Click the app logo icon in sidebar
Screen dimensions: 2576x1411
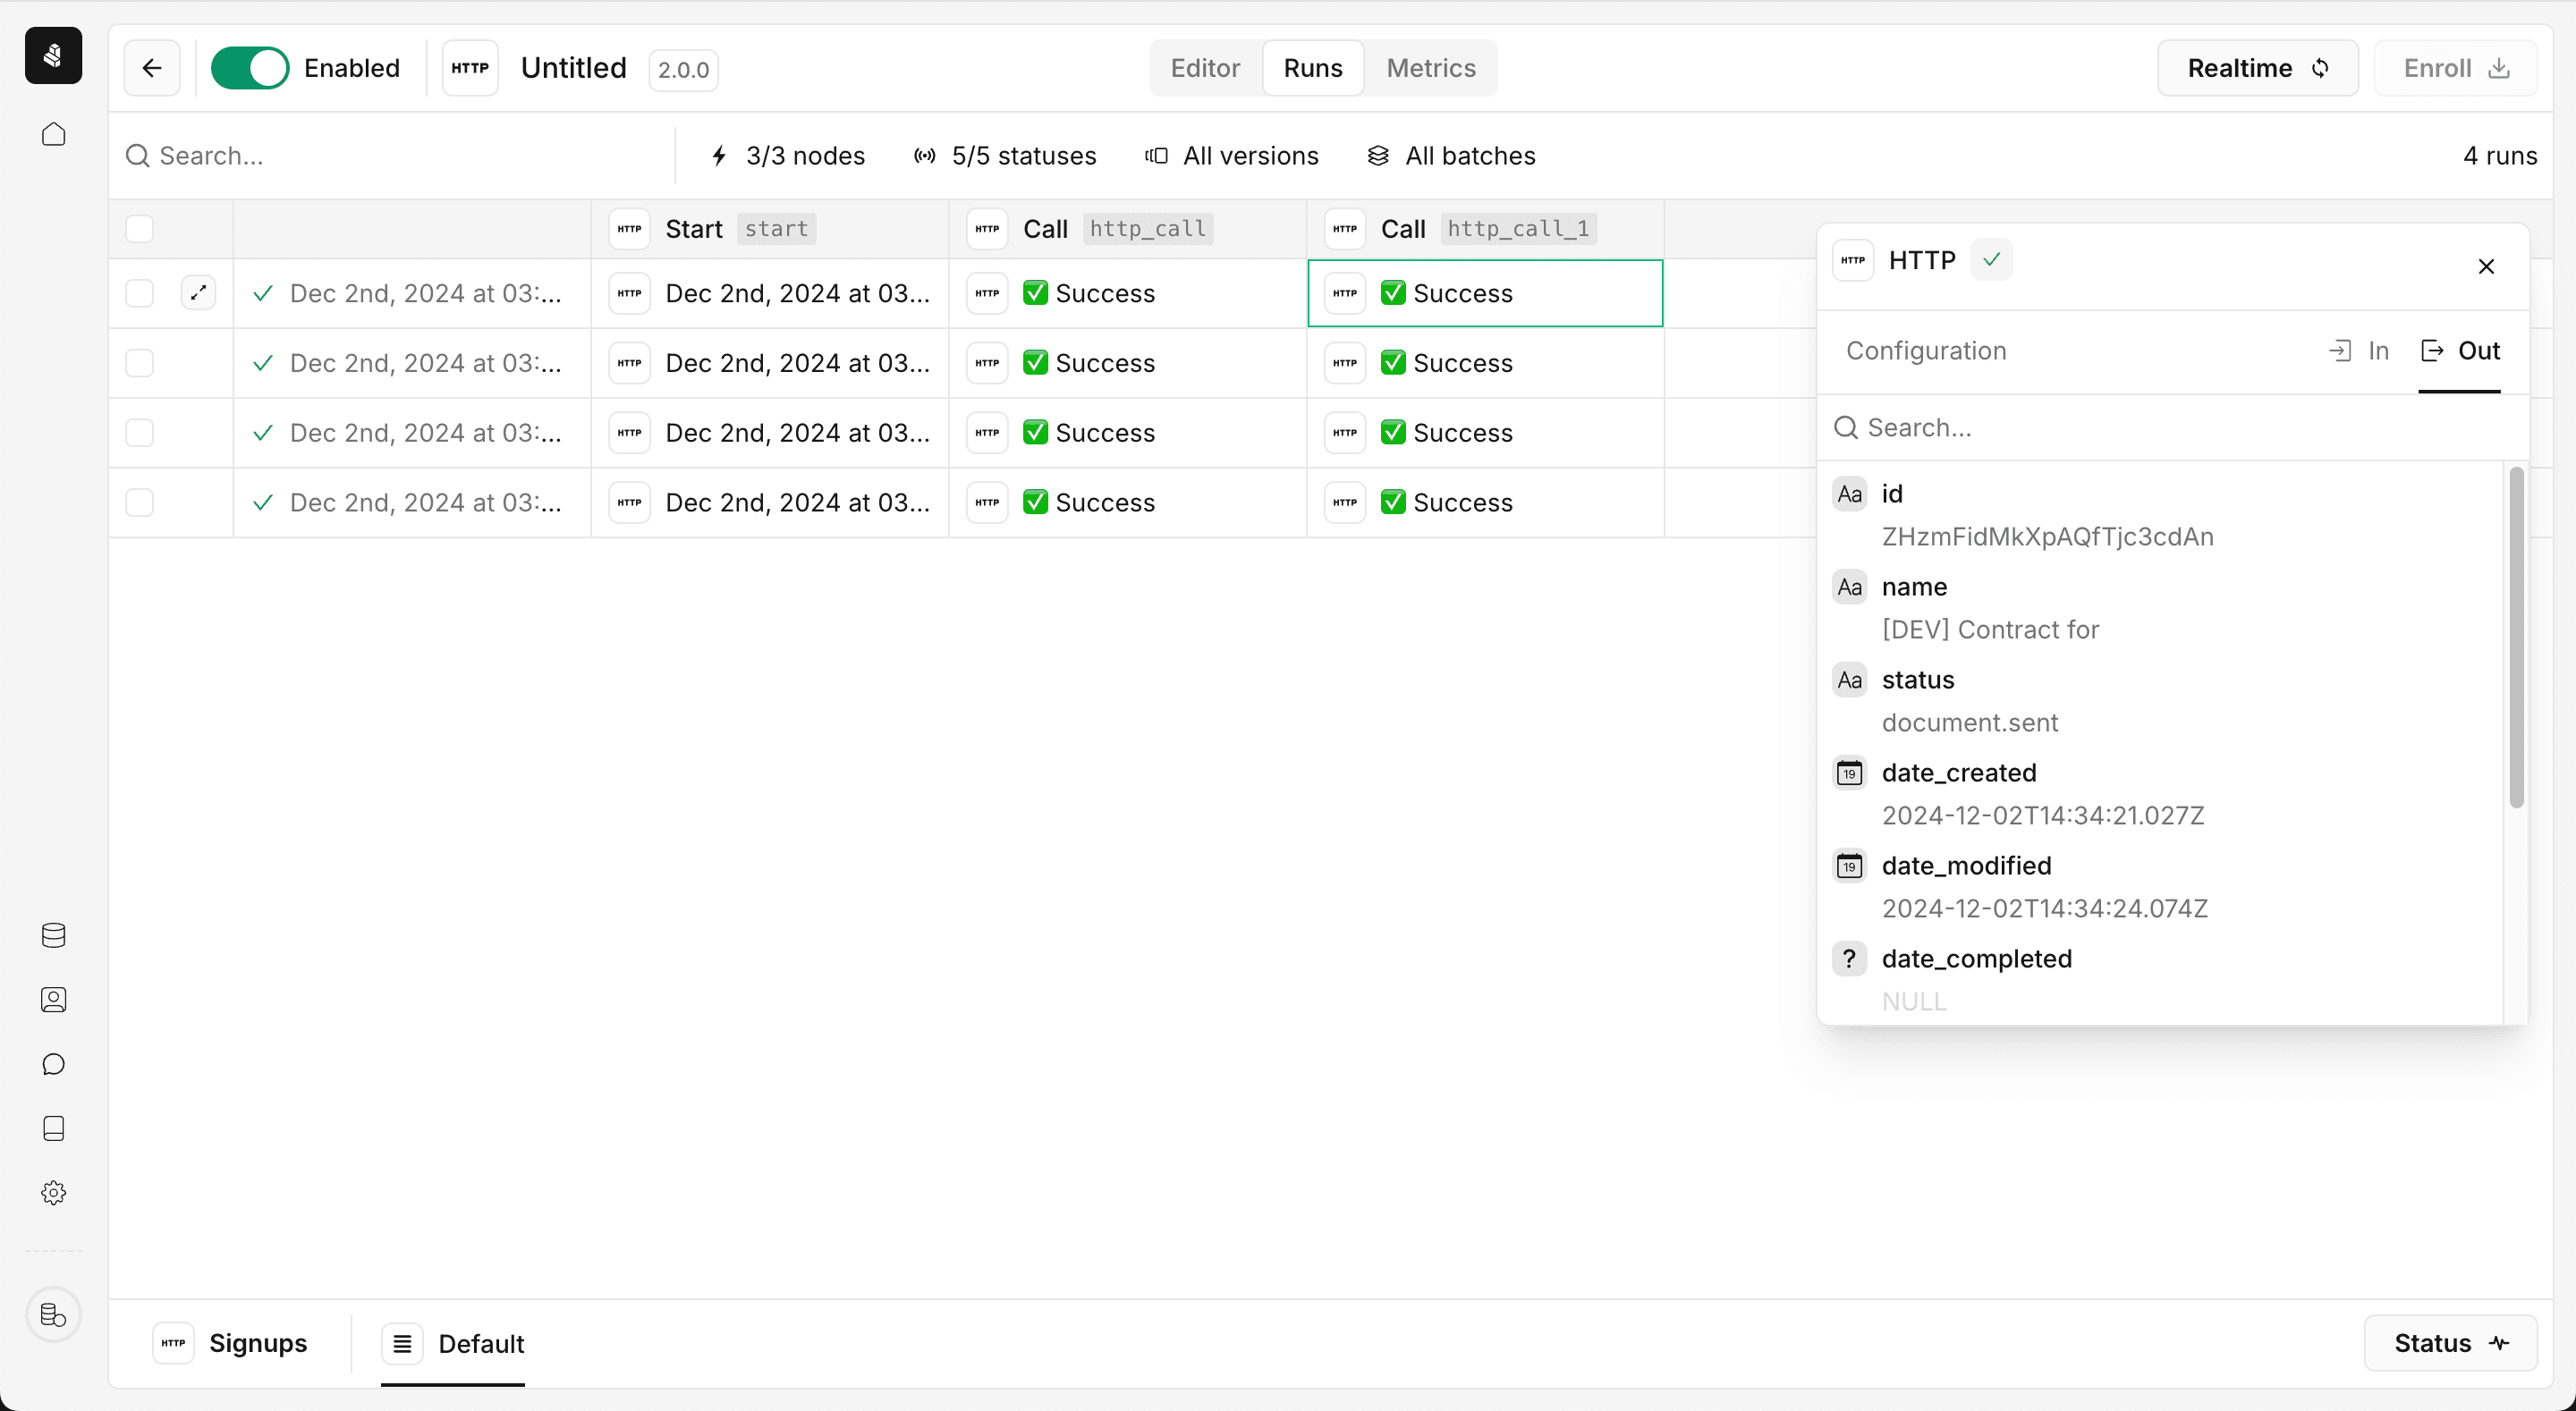pos(53,55)
